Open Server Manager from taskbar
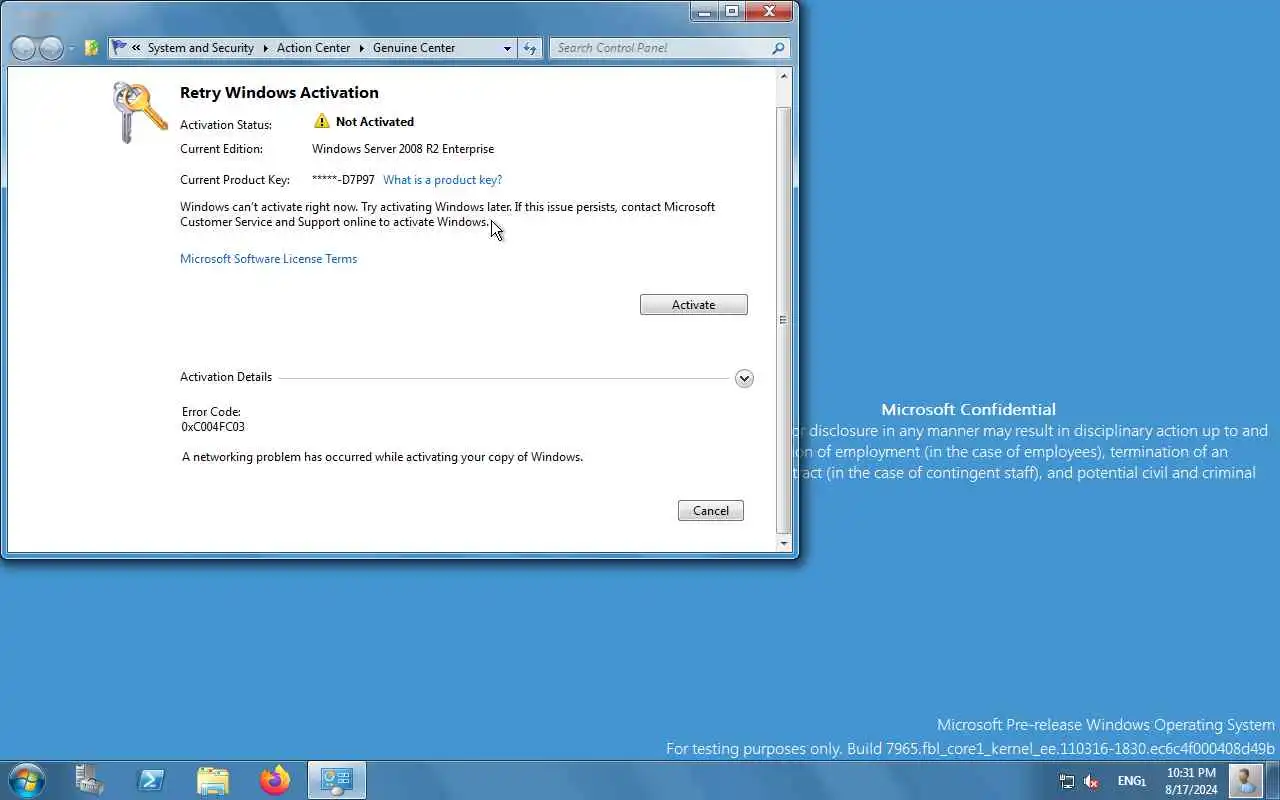1280x800 pixels. [x=90, y=780]
